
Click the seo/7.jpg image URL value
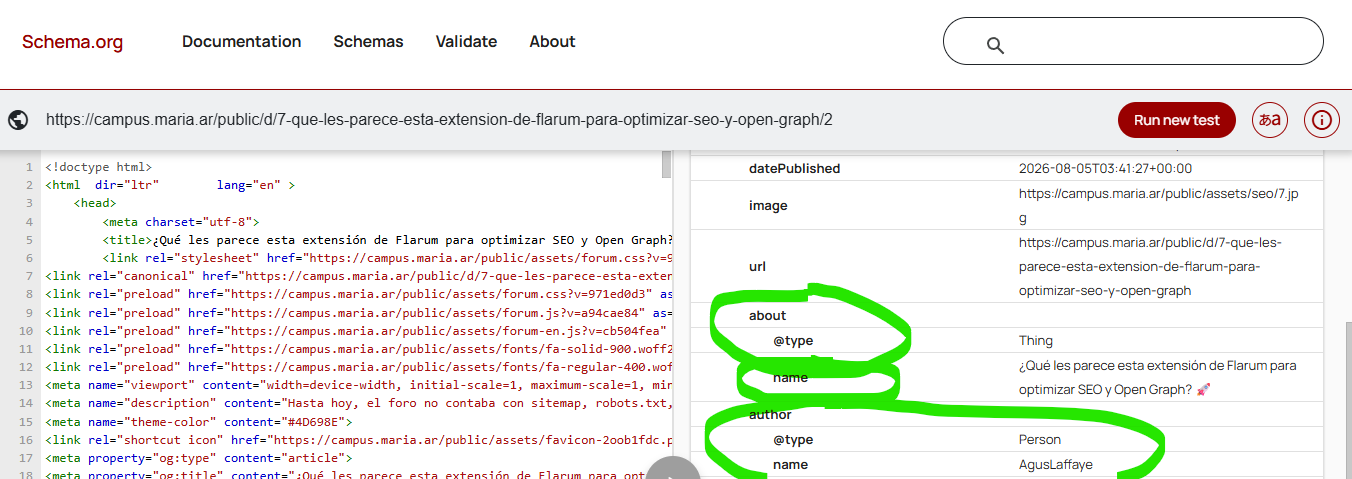[x=1157, y=205]
